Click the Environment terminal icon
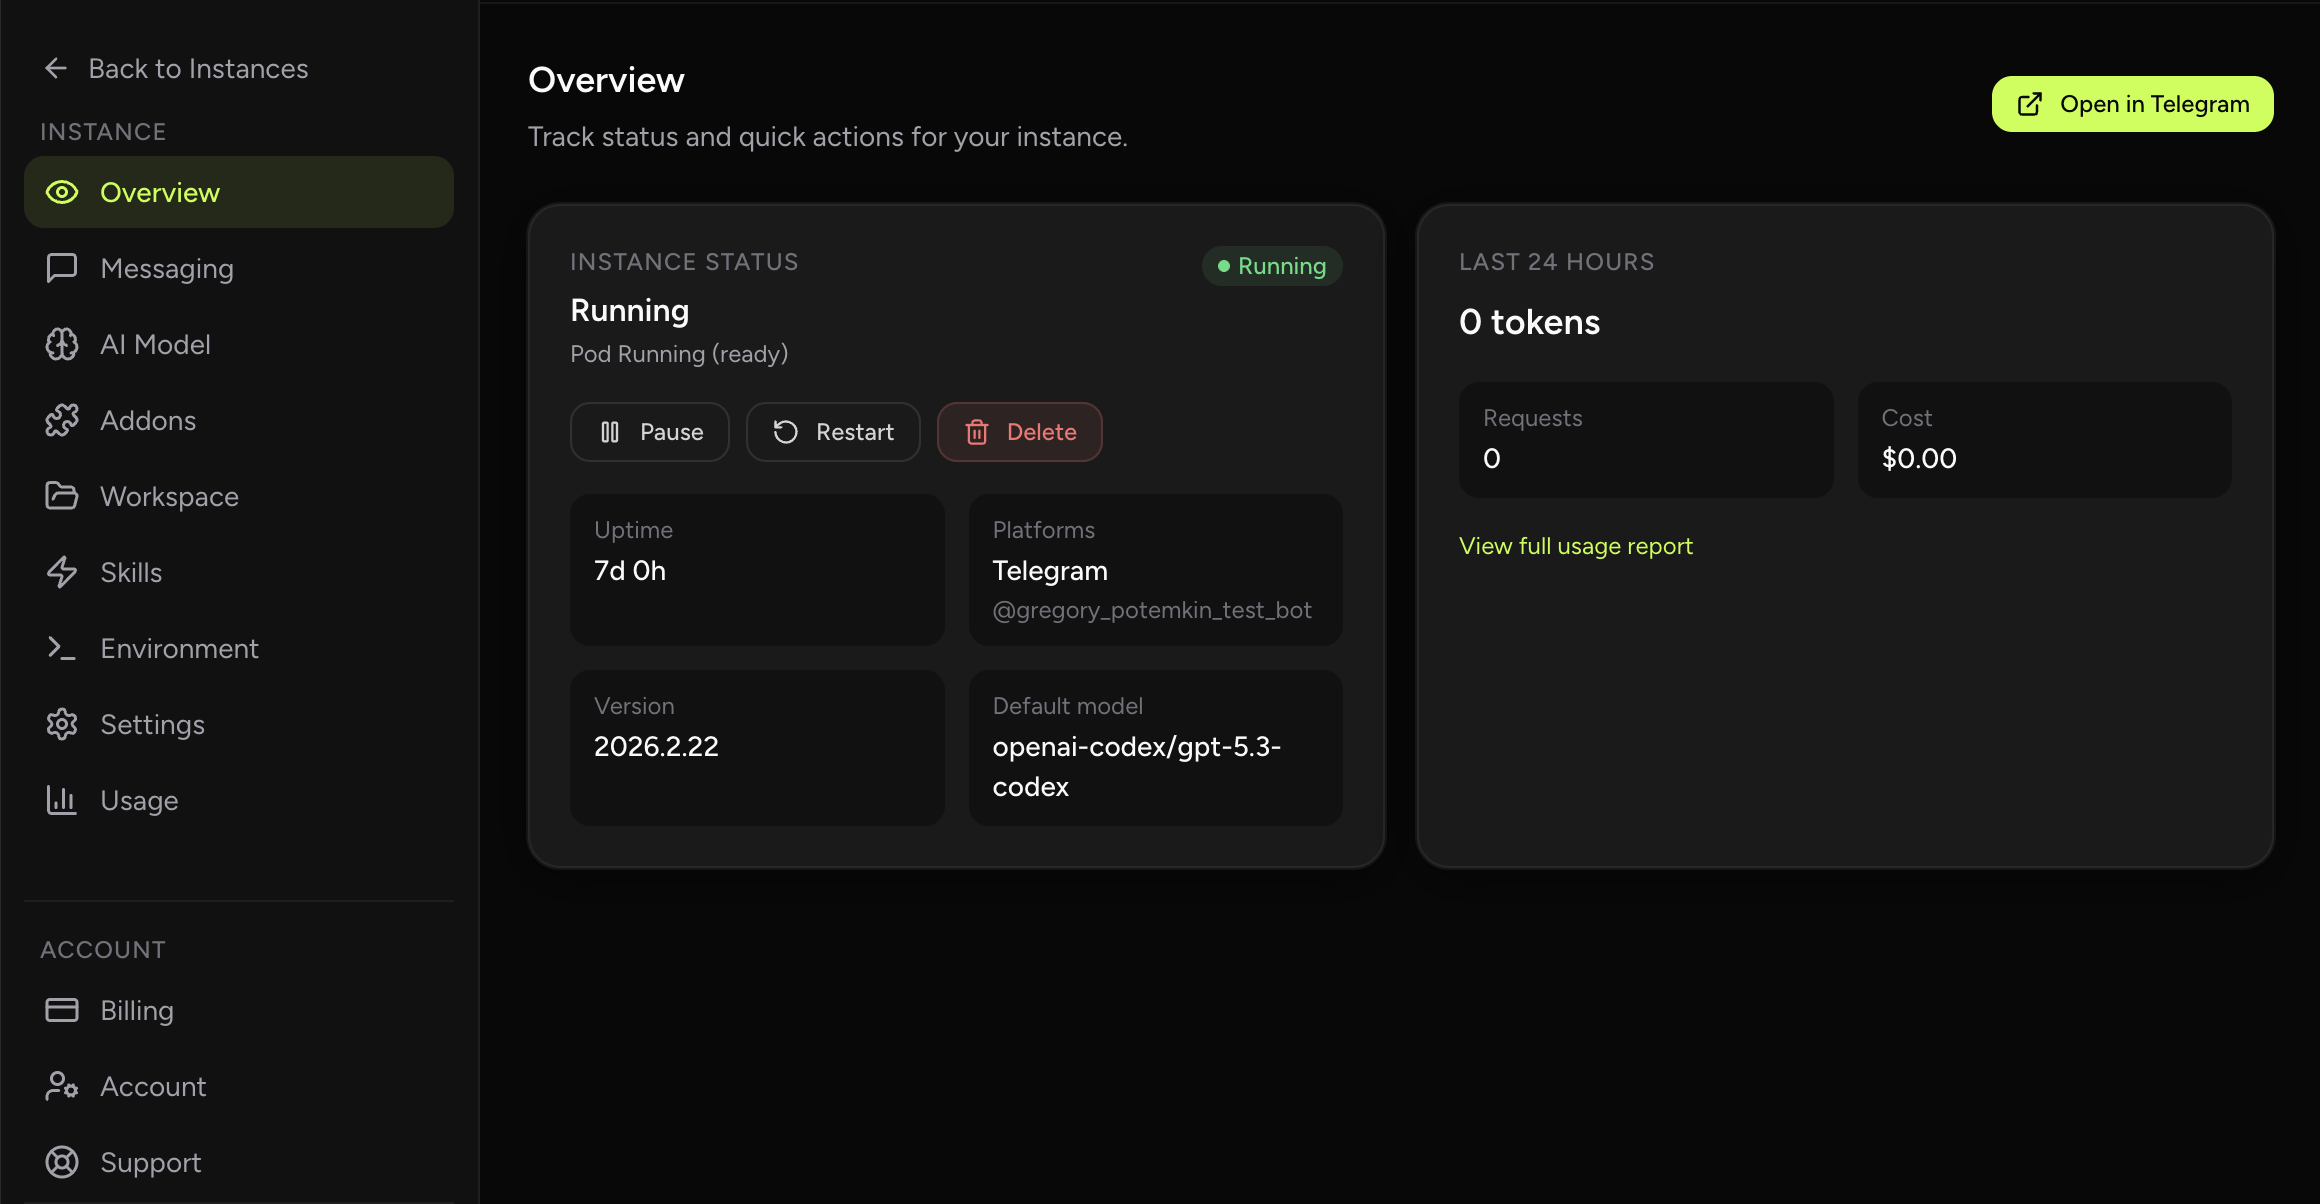 pos(62,648)
